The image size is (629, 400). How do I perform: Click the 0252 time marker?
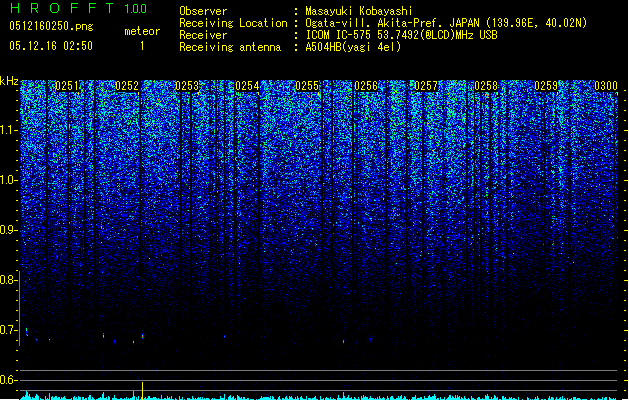coord(127,86)
